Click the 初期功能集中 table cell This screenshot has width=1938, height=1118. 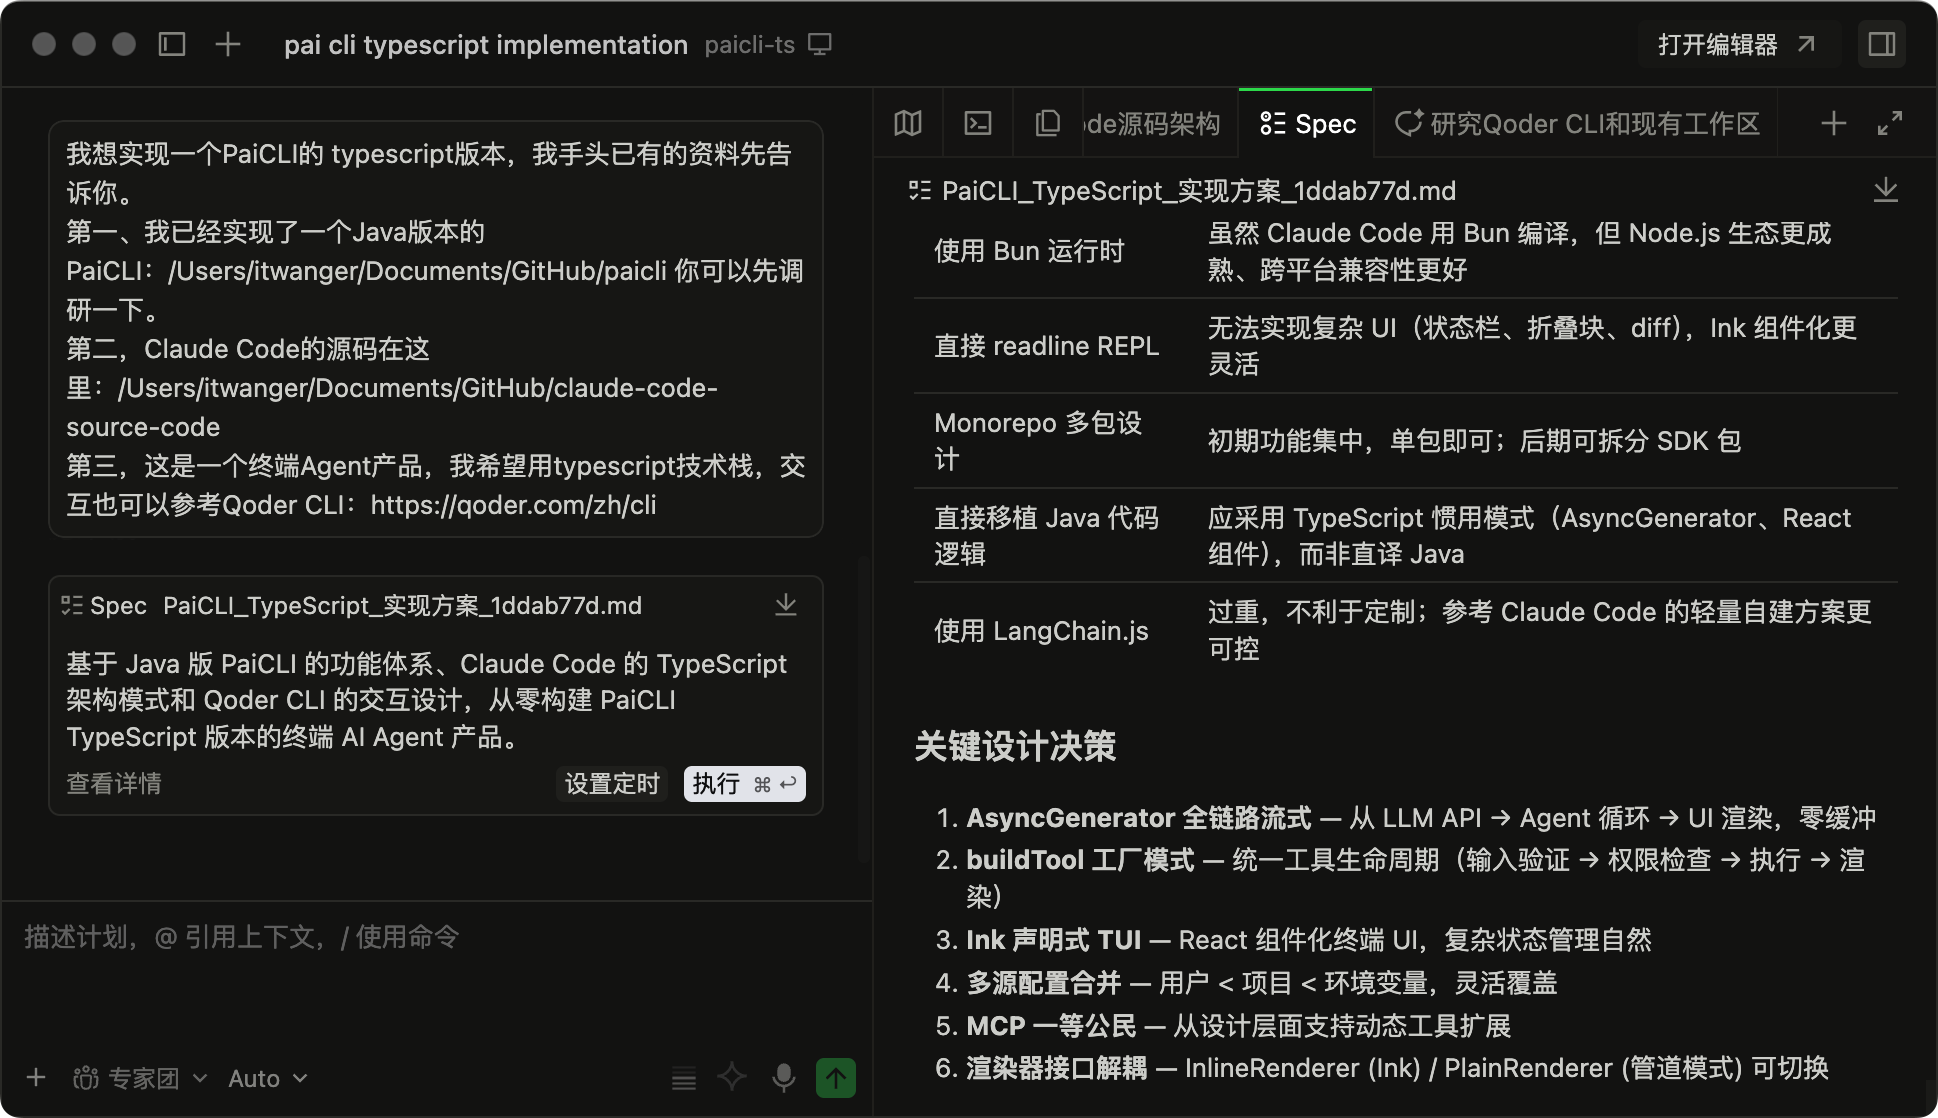pyautogui.click(x=1474, y=441)
